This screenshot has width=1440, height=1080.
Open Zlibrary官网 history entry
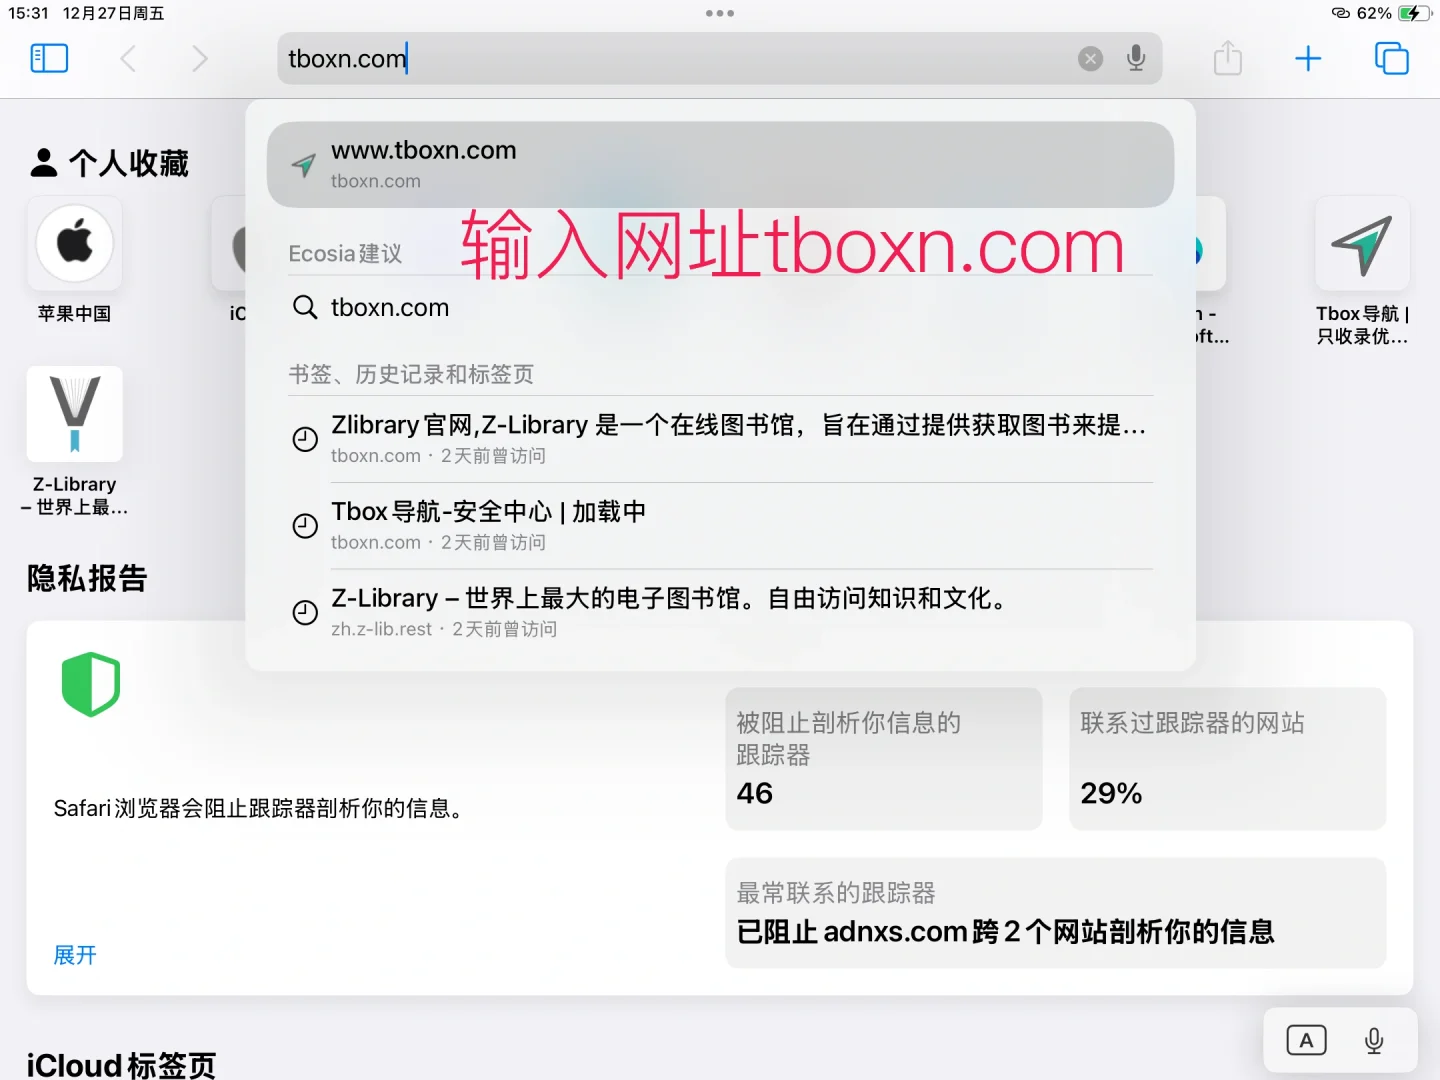pyautogui.click(x=720, y=438)
